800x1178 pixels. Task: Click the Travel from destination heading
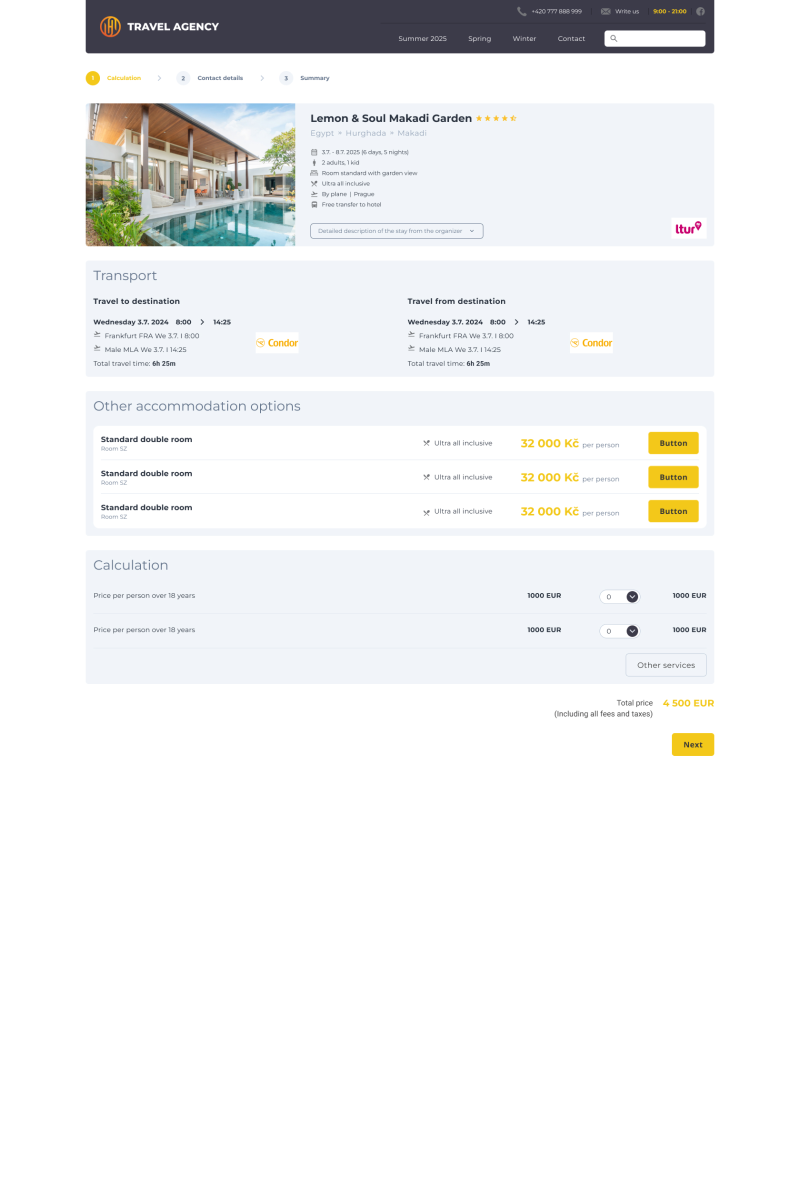click(457, 301)
